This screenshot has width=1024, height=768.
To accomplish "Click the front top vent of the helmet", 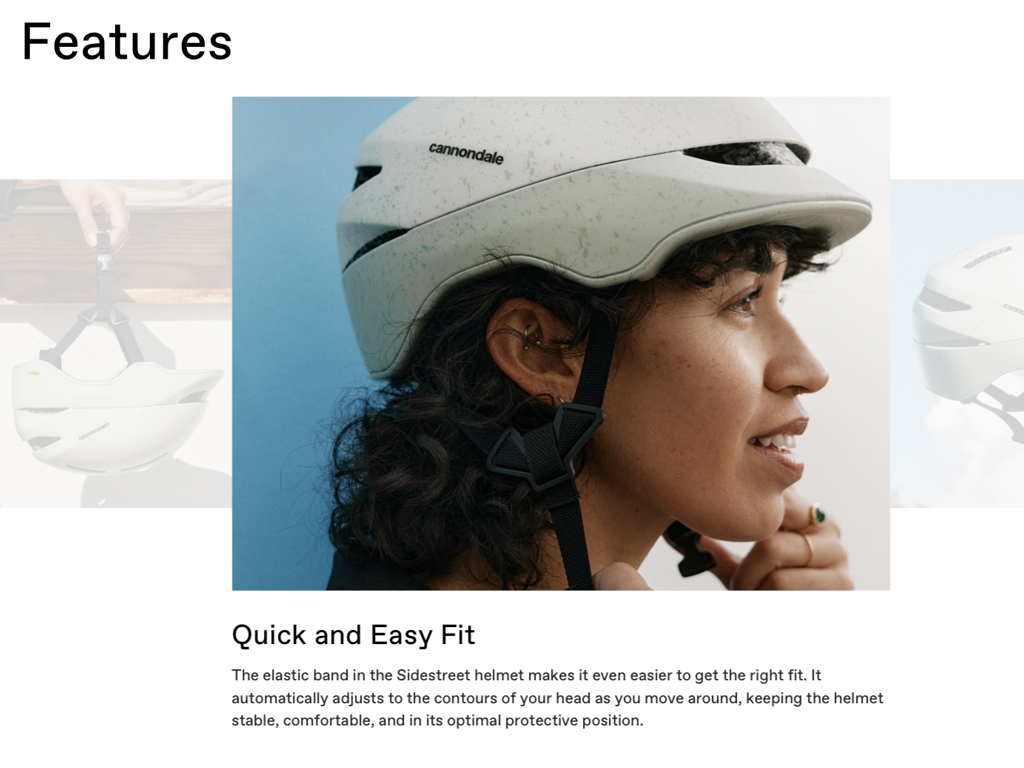I will pos(746,154).
